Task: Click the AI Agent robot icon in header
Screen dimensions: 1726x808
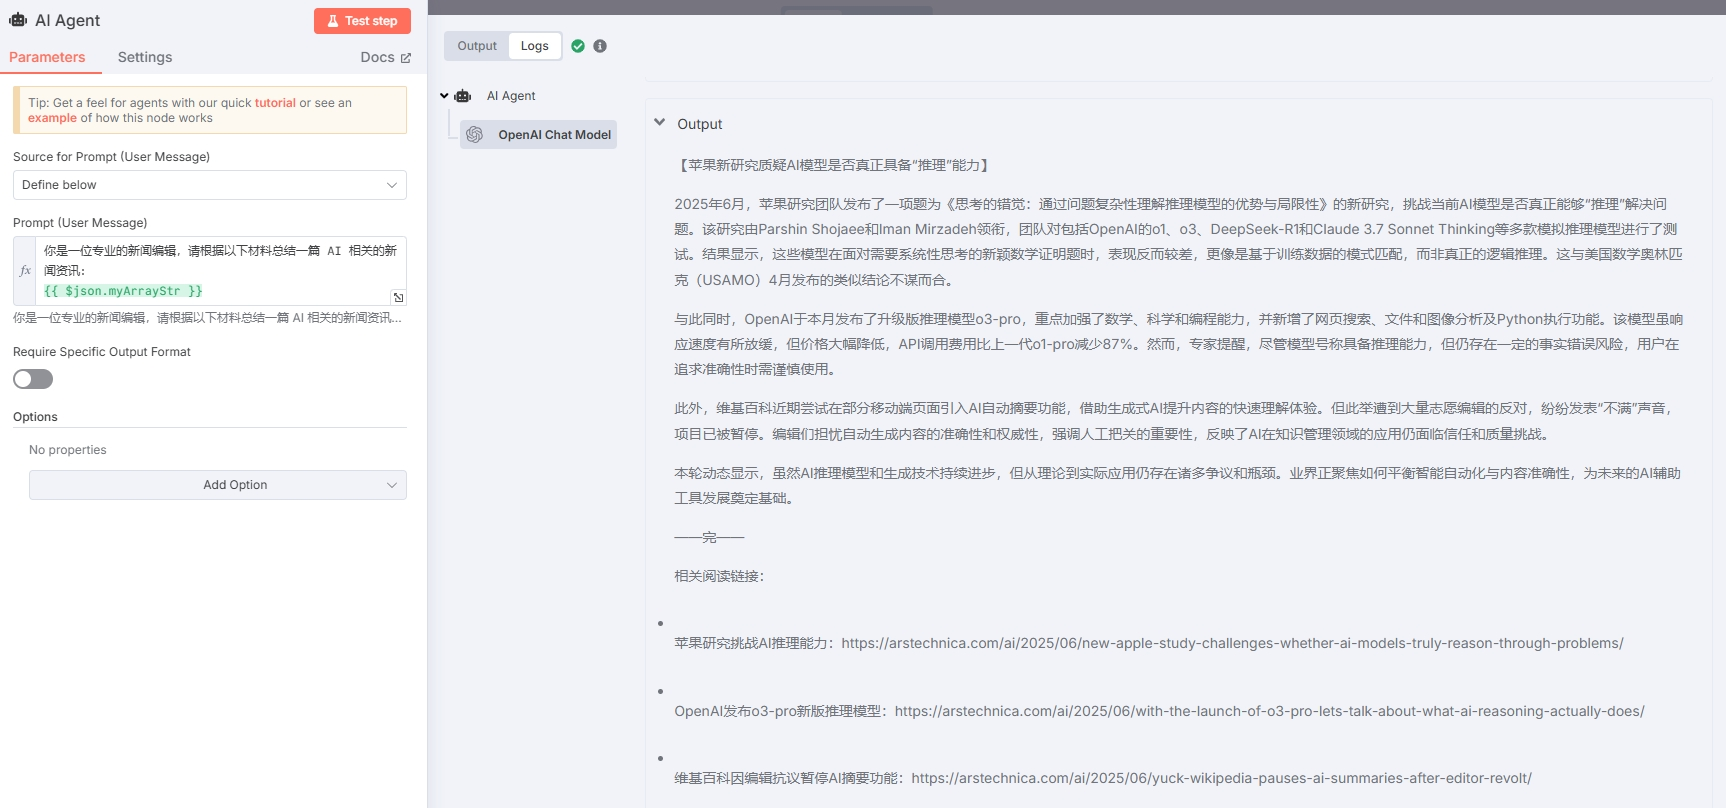Action: click(x=18, y=20)
